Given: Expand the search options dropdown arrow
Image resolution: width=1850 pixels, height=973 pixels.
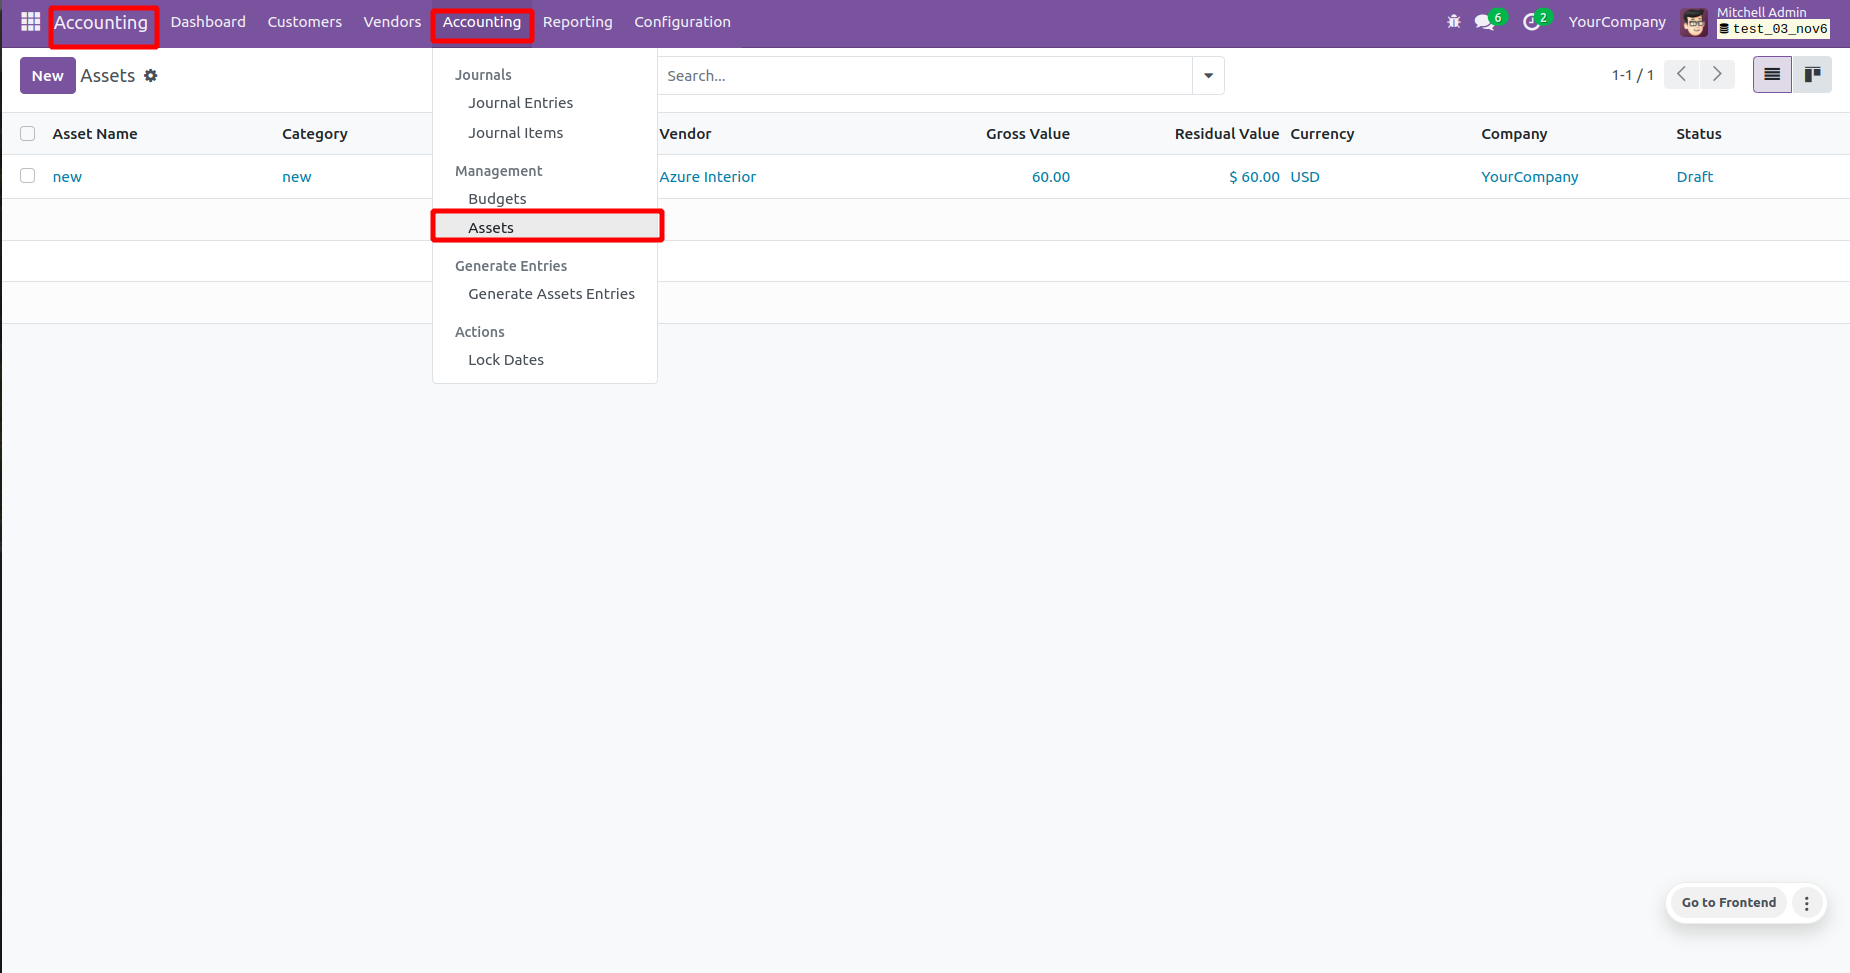Looking at the screenshot, I should coord(1208,76).
